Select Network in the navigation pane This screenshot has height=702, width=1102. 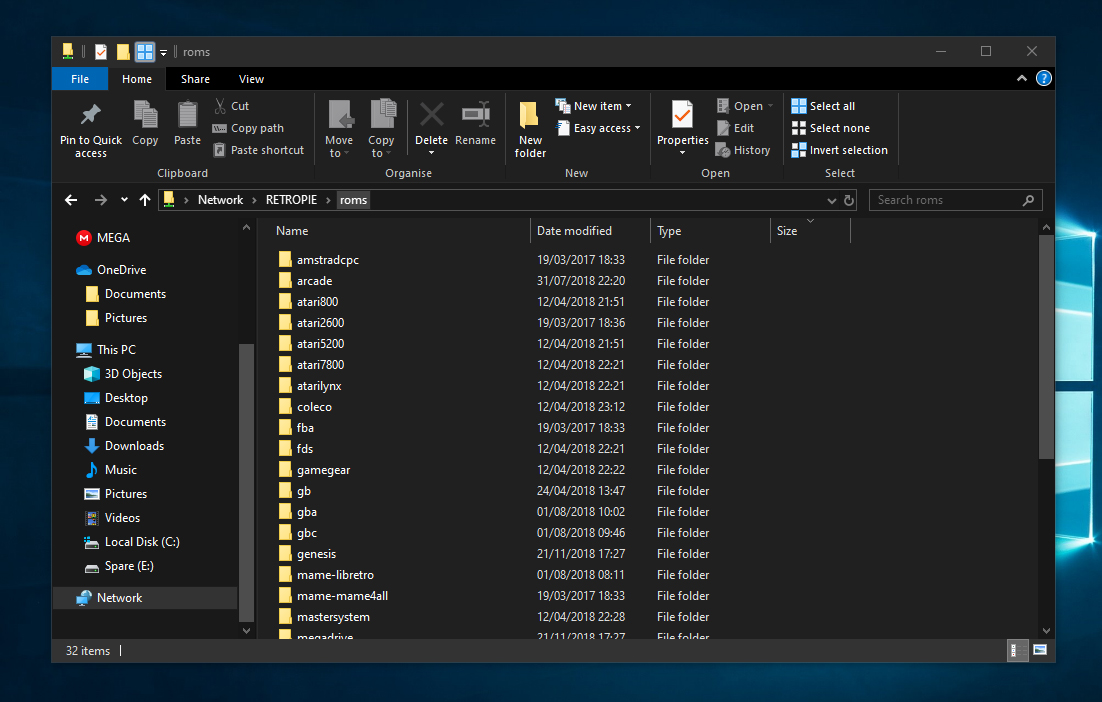point(145,598)
